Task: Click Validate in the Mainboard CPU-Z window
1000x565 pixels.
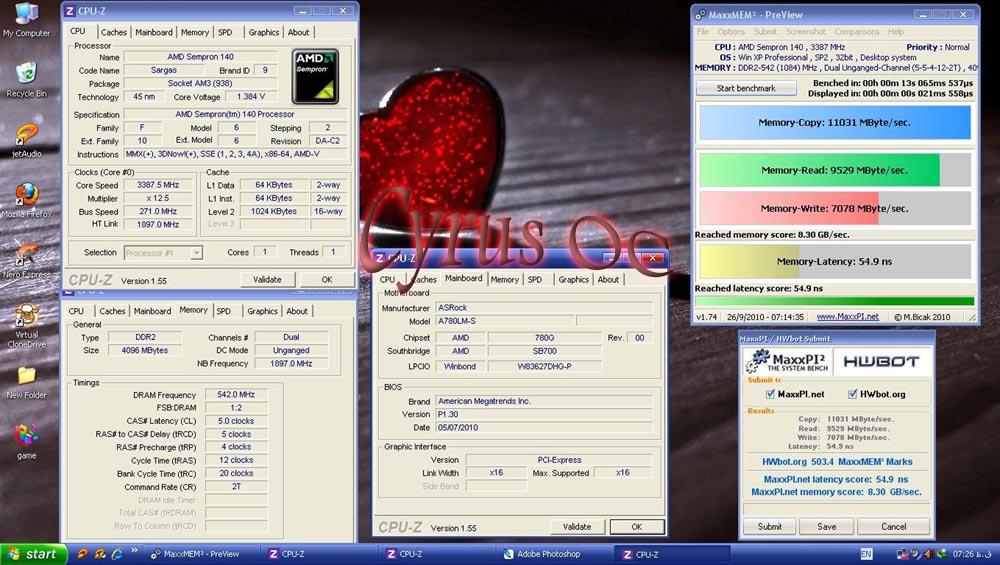Action: (x=577, y=527)
